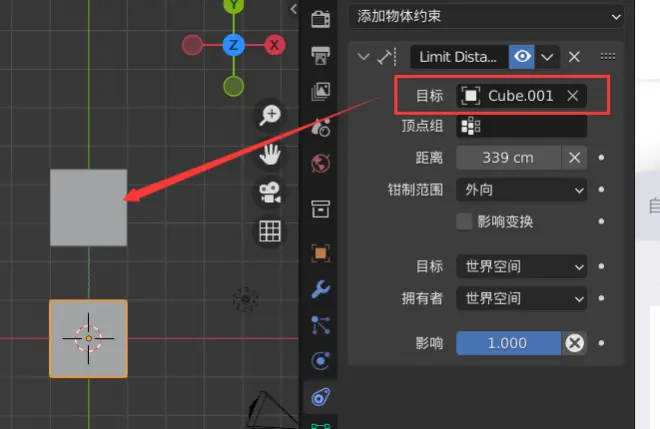This screenshot has width=660, height=429.
Task: Open the Modifiers wrench tab
Action: (x=320, y=289)
